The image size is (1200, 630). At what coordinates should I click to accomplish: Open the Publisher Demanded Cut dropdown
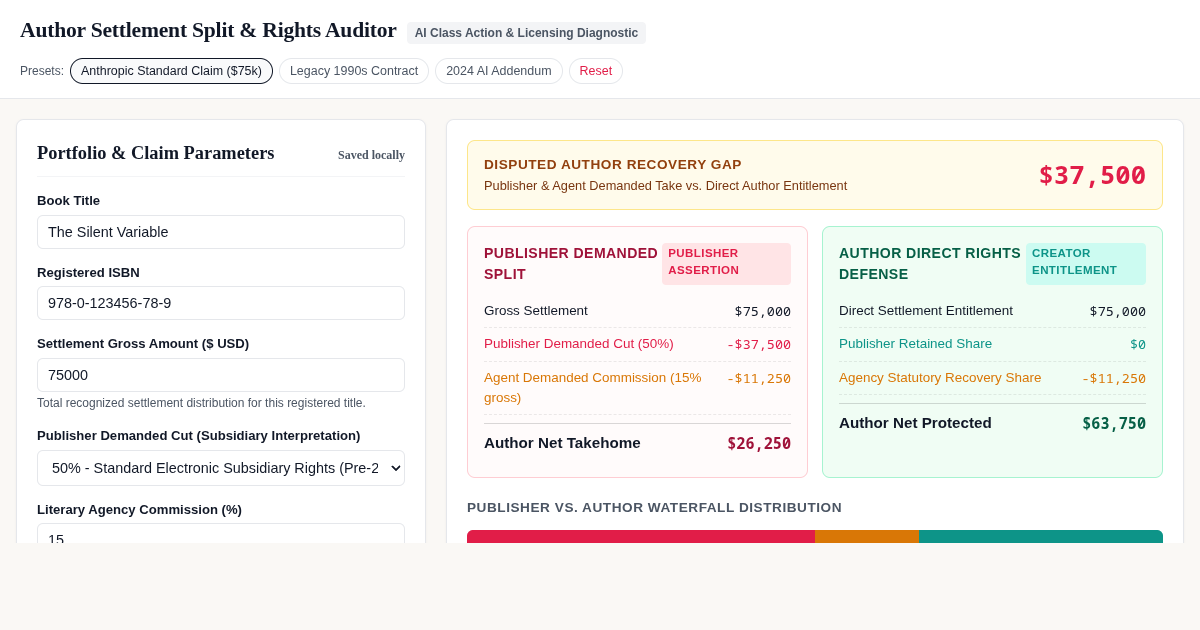tap(221, 468)
